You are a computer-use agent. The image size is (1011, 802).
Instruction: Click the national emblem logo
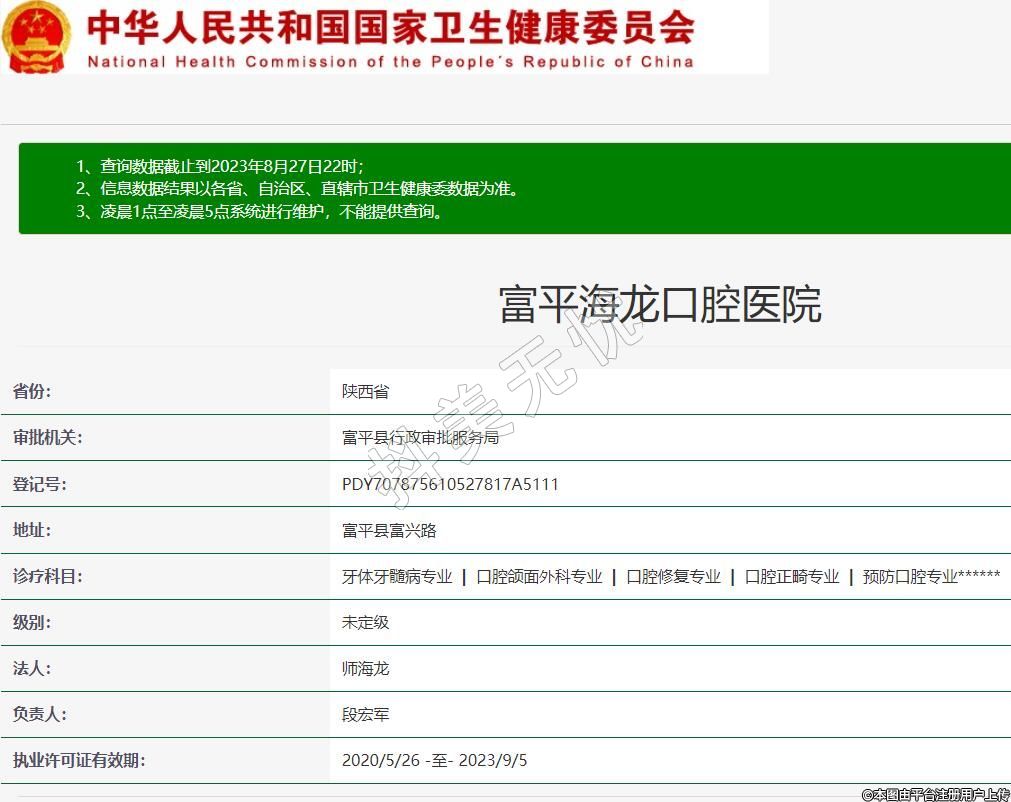(x=37, y=37)
